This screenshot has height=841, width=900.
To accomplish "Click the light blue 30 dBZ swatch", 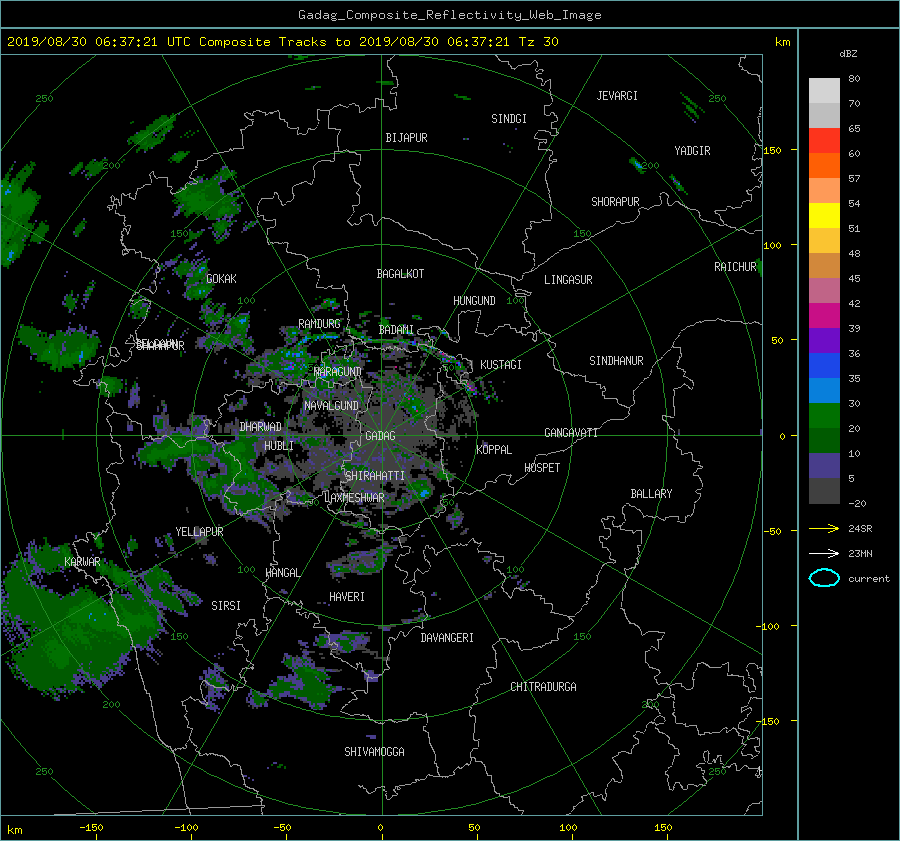I will point(824,391).
